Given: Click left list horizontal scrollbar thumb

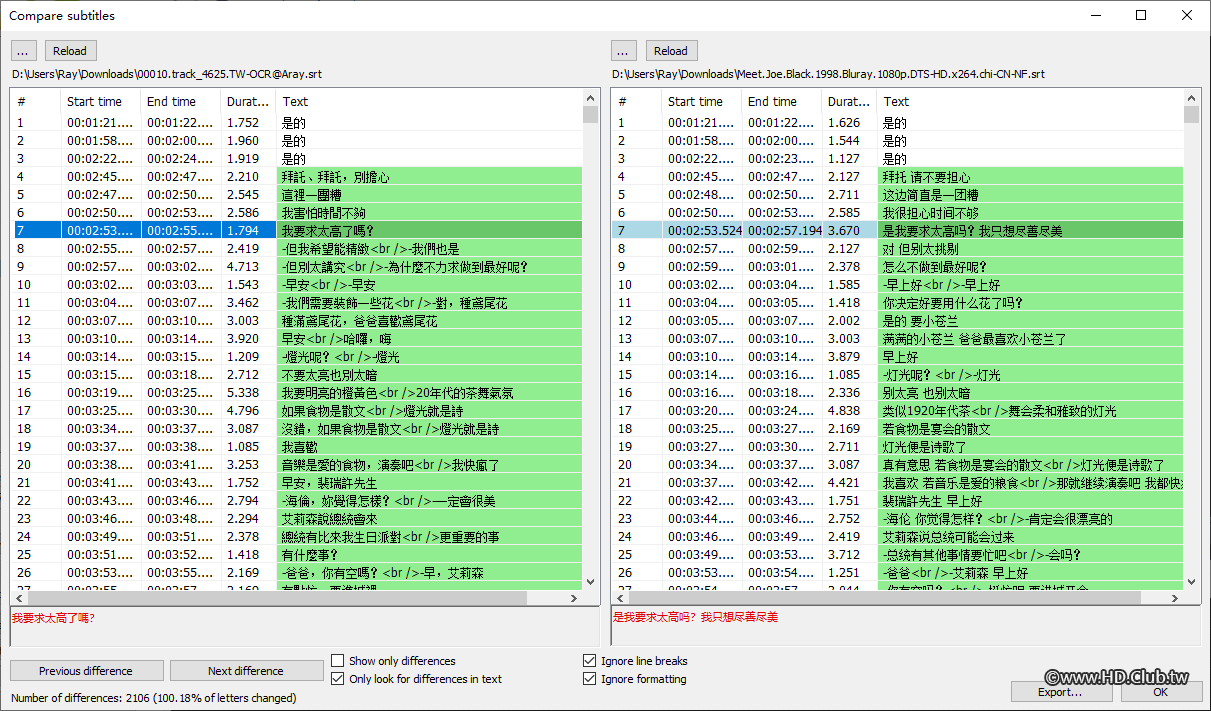Looking at the screenshot, I should [277, 598].
